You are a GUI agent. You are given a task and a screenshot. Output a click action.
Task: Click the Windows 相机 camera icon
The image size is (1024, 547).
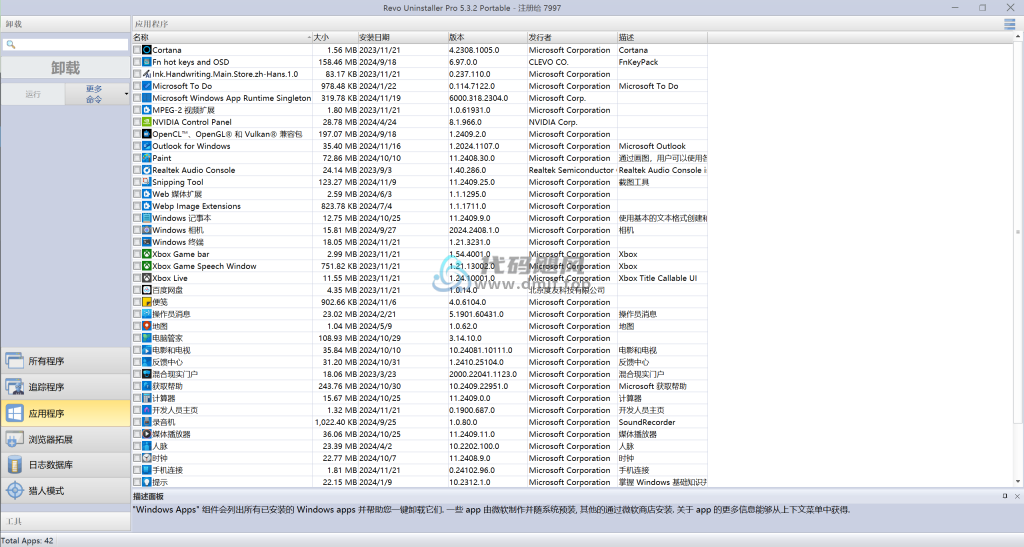[147, 230]
